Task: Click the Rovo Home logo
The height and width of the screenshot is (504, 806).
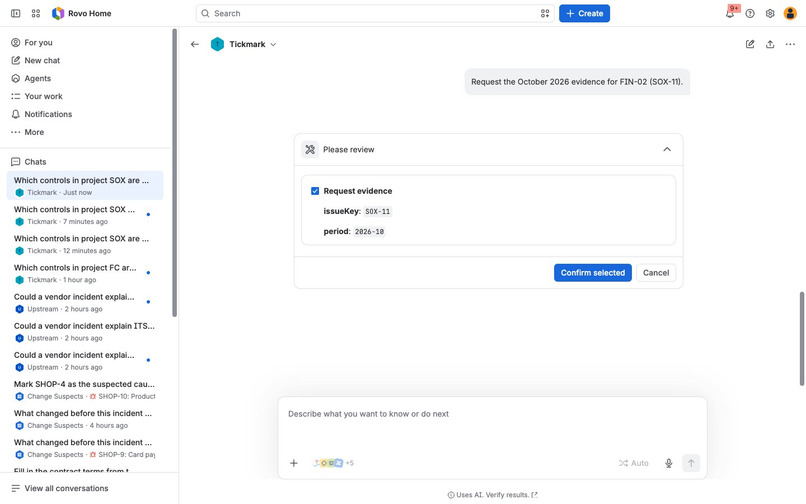Action: coord(82,13)
